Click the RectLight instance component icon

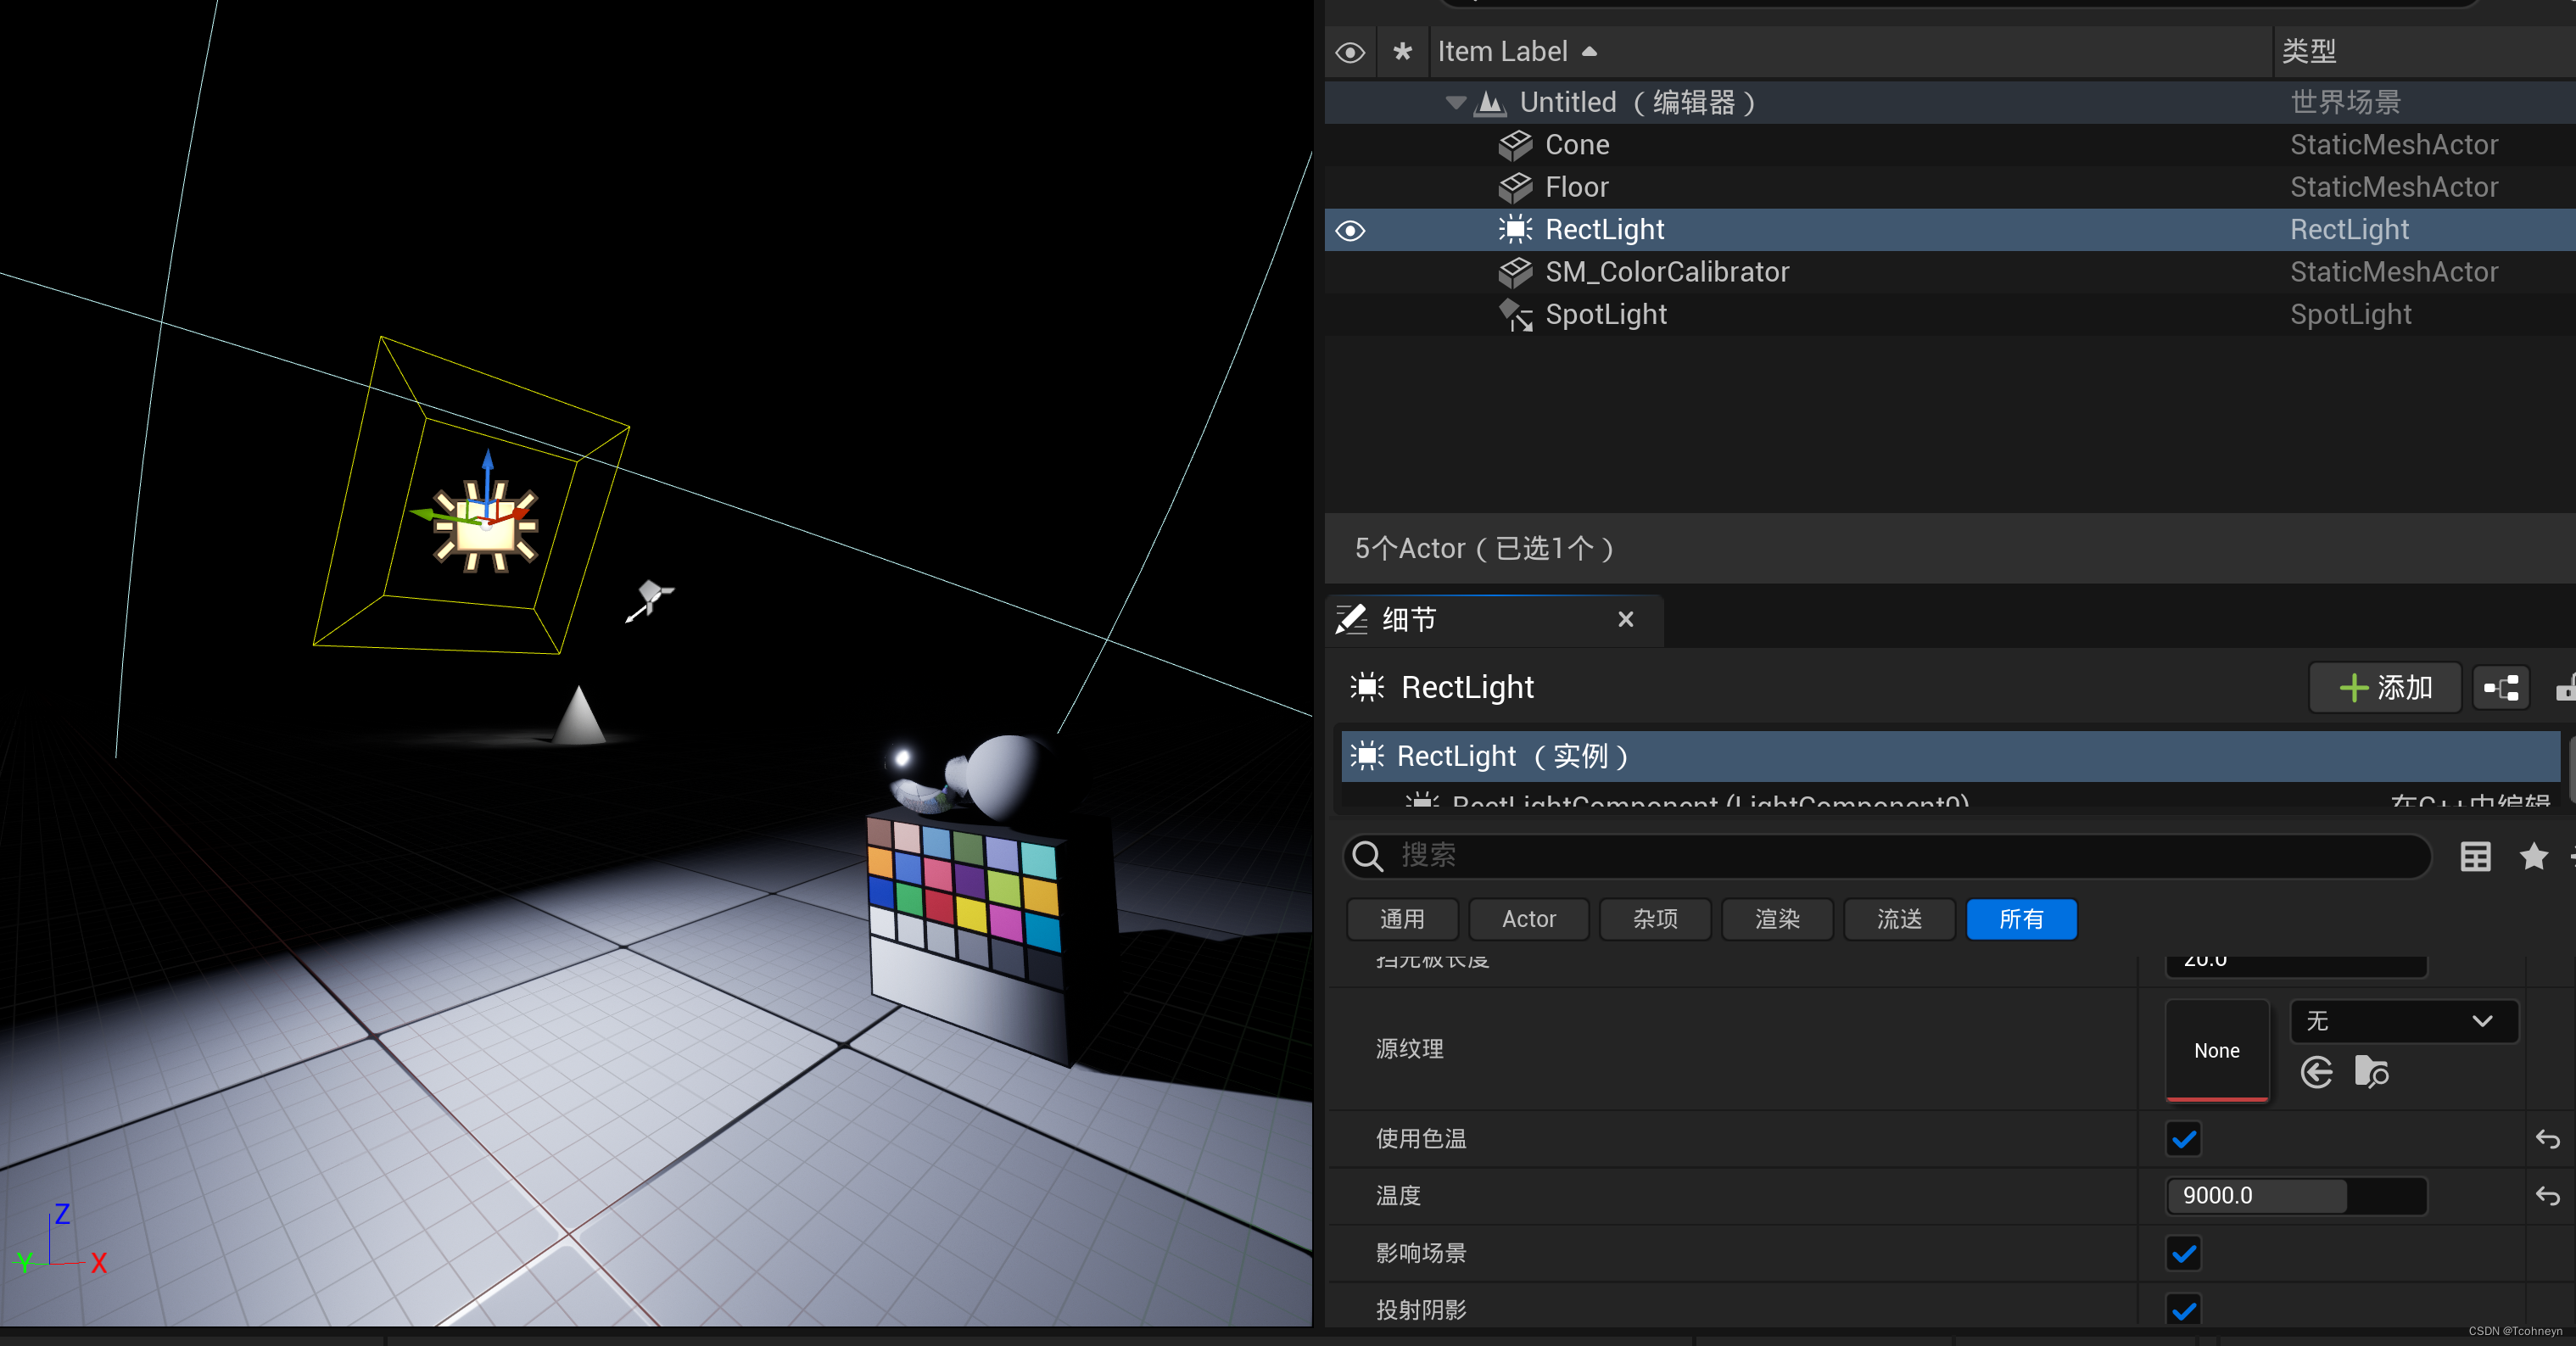click(x=1367, y=756)
